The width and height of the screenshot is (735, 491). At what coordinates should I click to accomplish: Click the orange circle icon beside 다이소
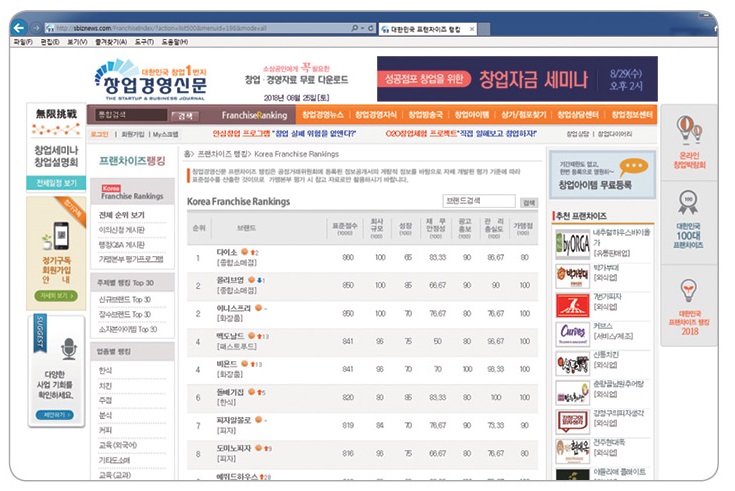tap(244, 252)
